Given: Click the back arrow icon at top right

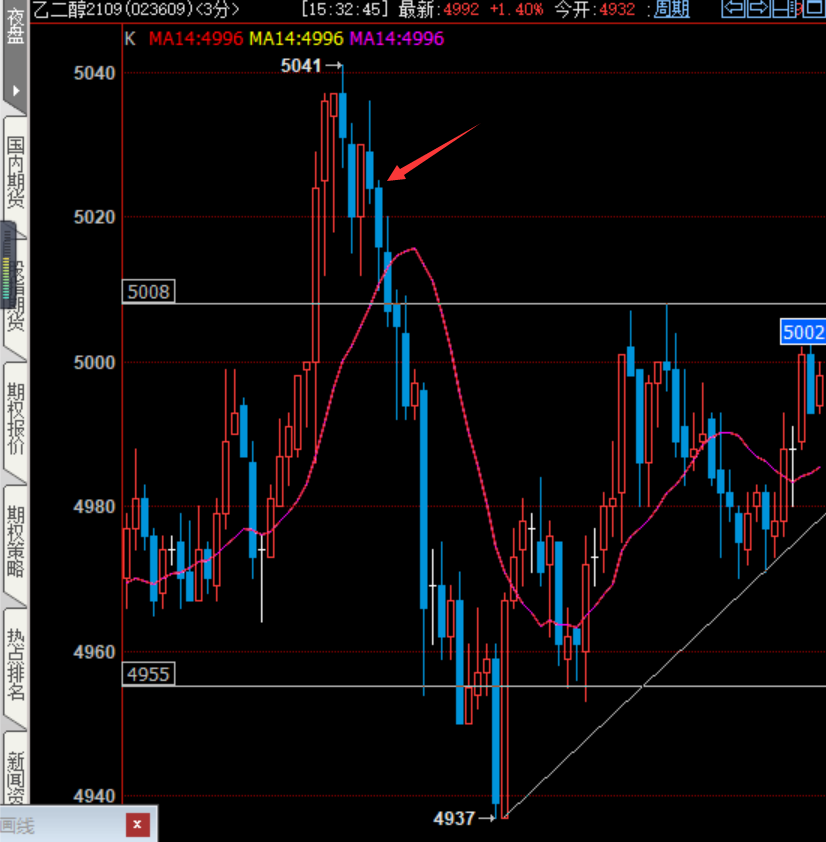Looking at the screenshot, I should point(733,9).
